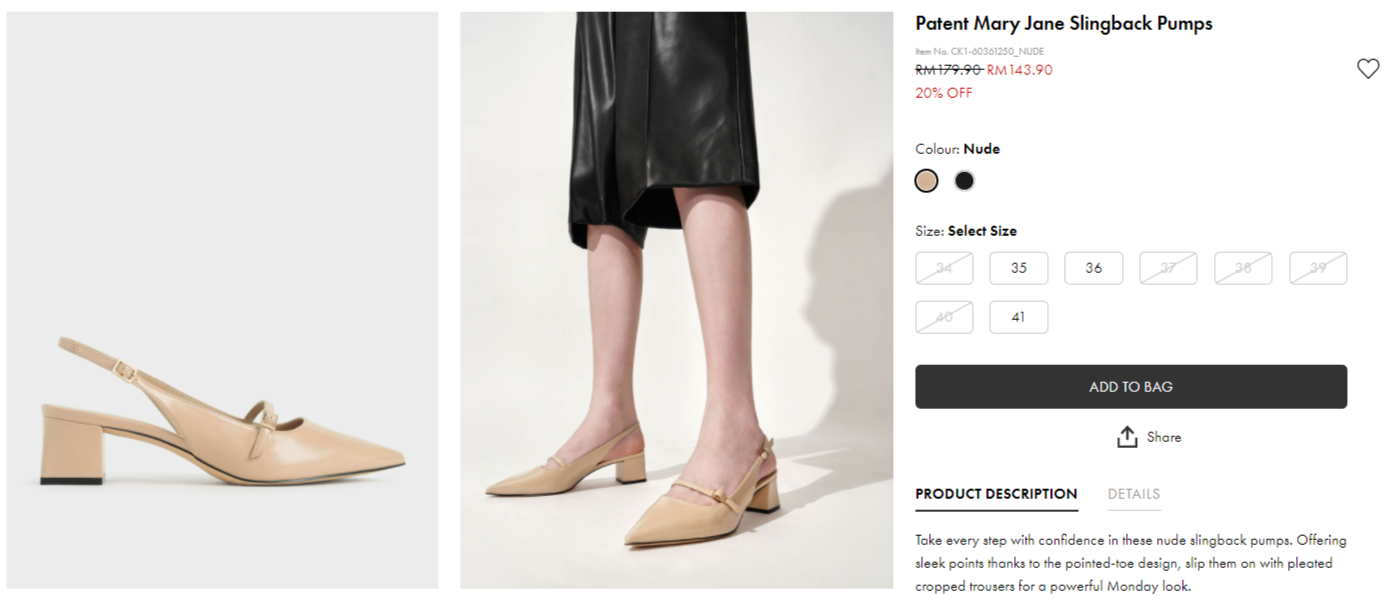Switch to the Details tab

click(1133, 494)
